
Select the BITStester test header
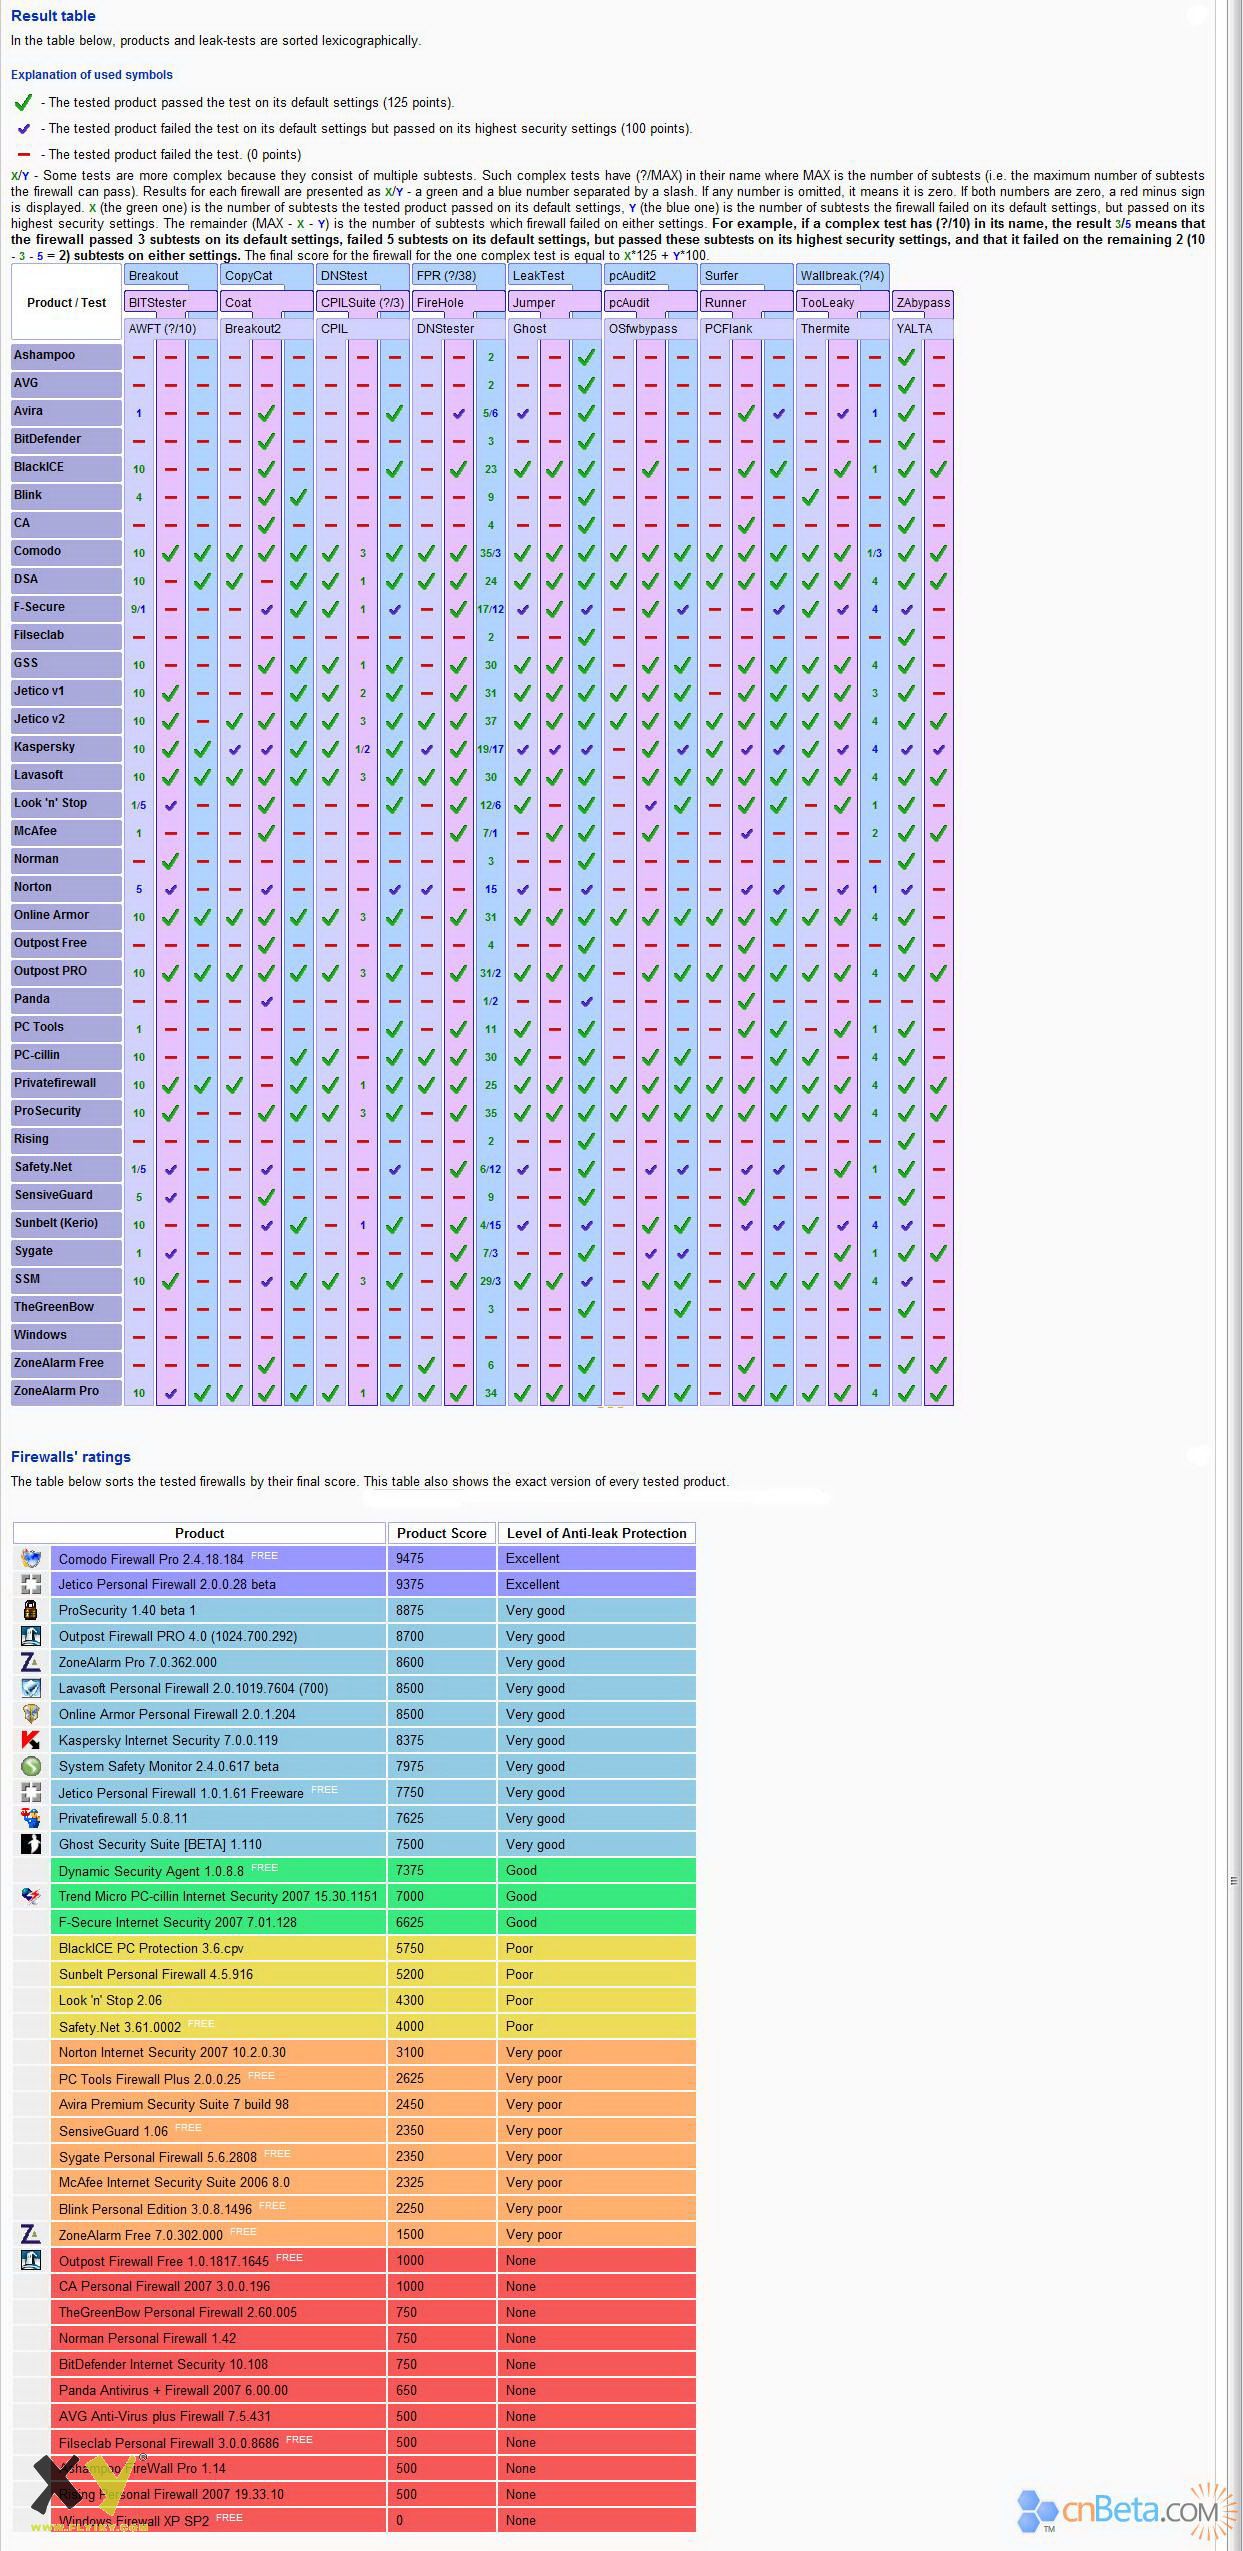pyautogui.click(x=171, y=302)
